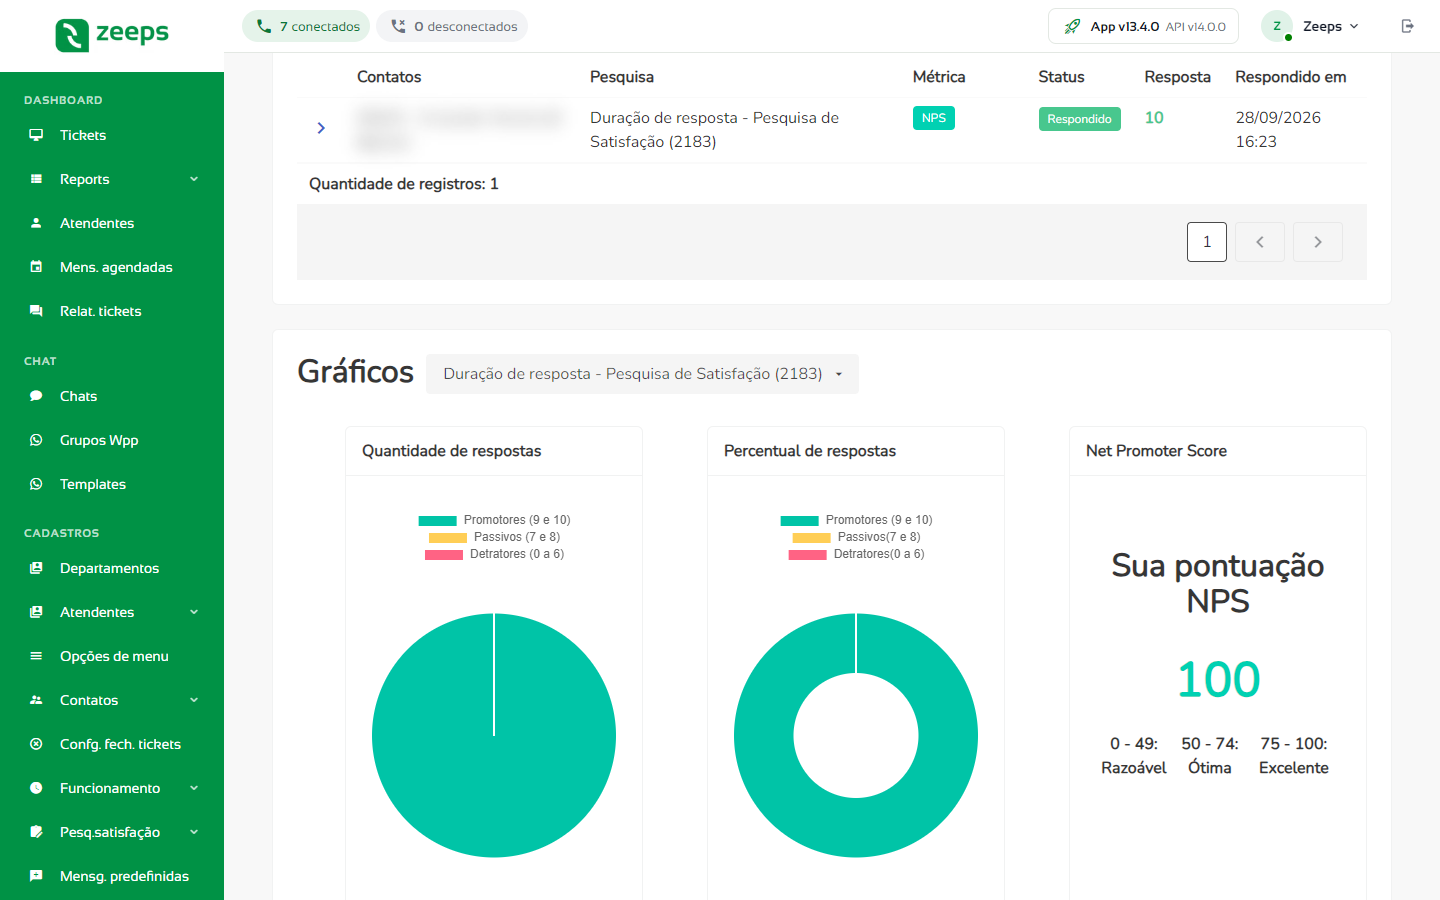Open Relat. tickets menu item
The image size is (1440, 900).
click(112, 311)
